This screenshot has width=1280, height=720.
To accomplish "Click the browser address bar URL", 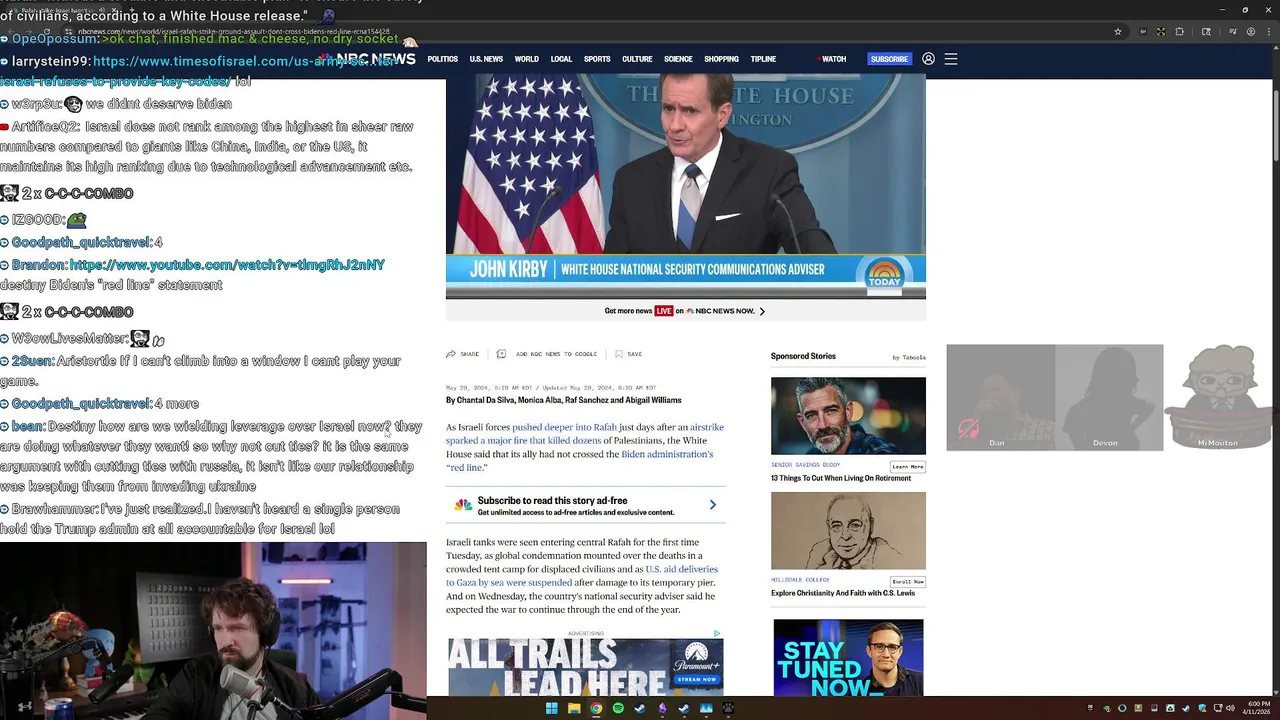I will click(x=233, y=32).
